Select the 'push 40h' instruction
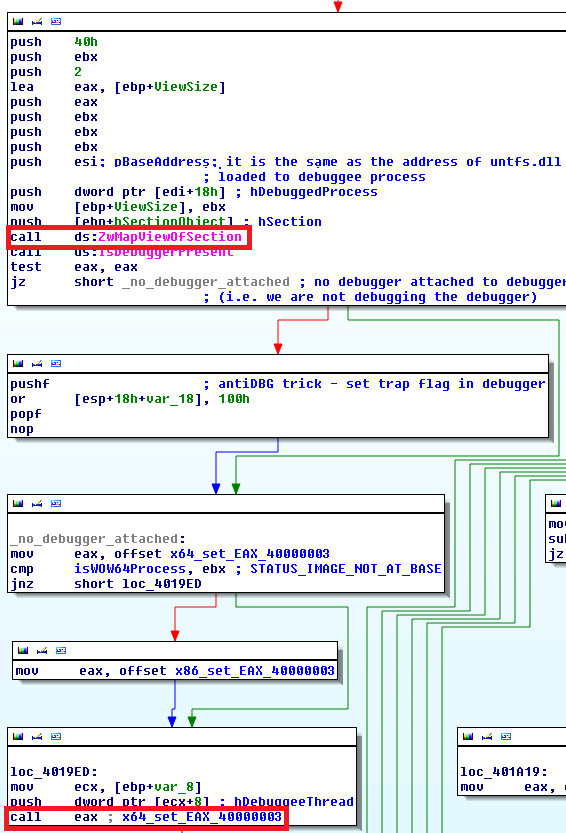The width and height of the screenshot is (566, 833). coord(54,42)
